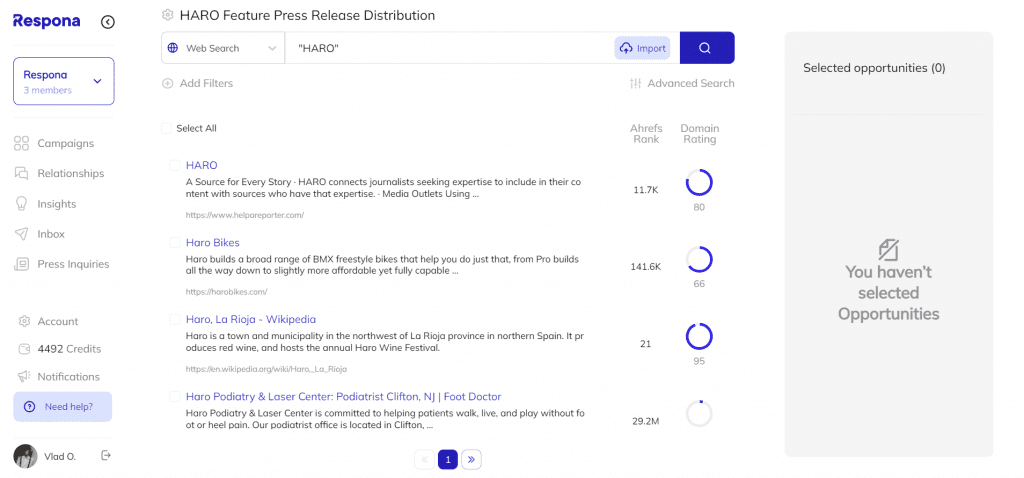The width and height of the screenshot is (1024, 478).
Task: Open Haro, La Rioja - Wikipedia link
Action: [x=250, y=320]
